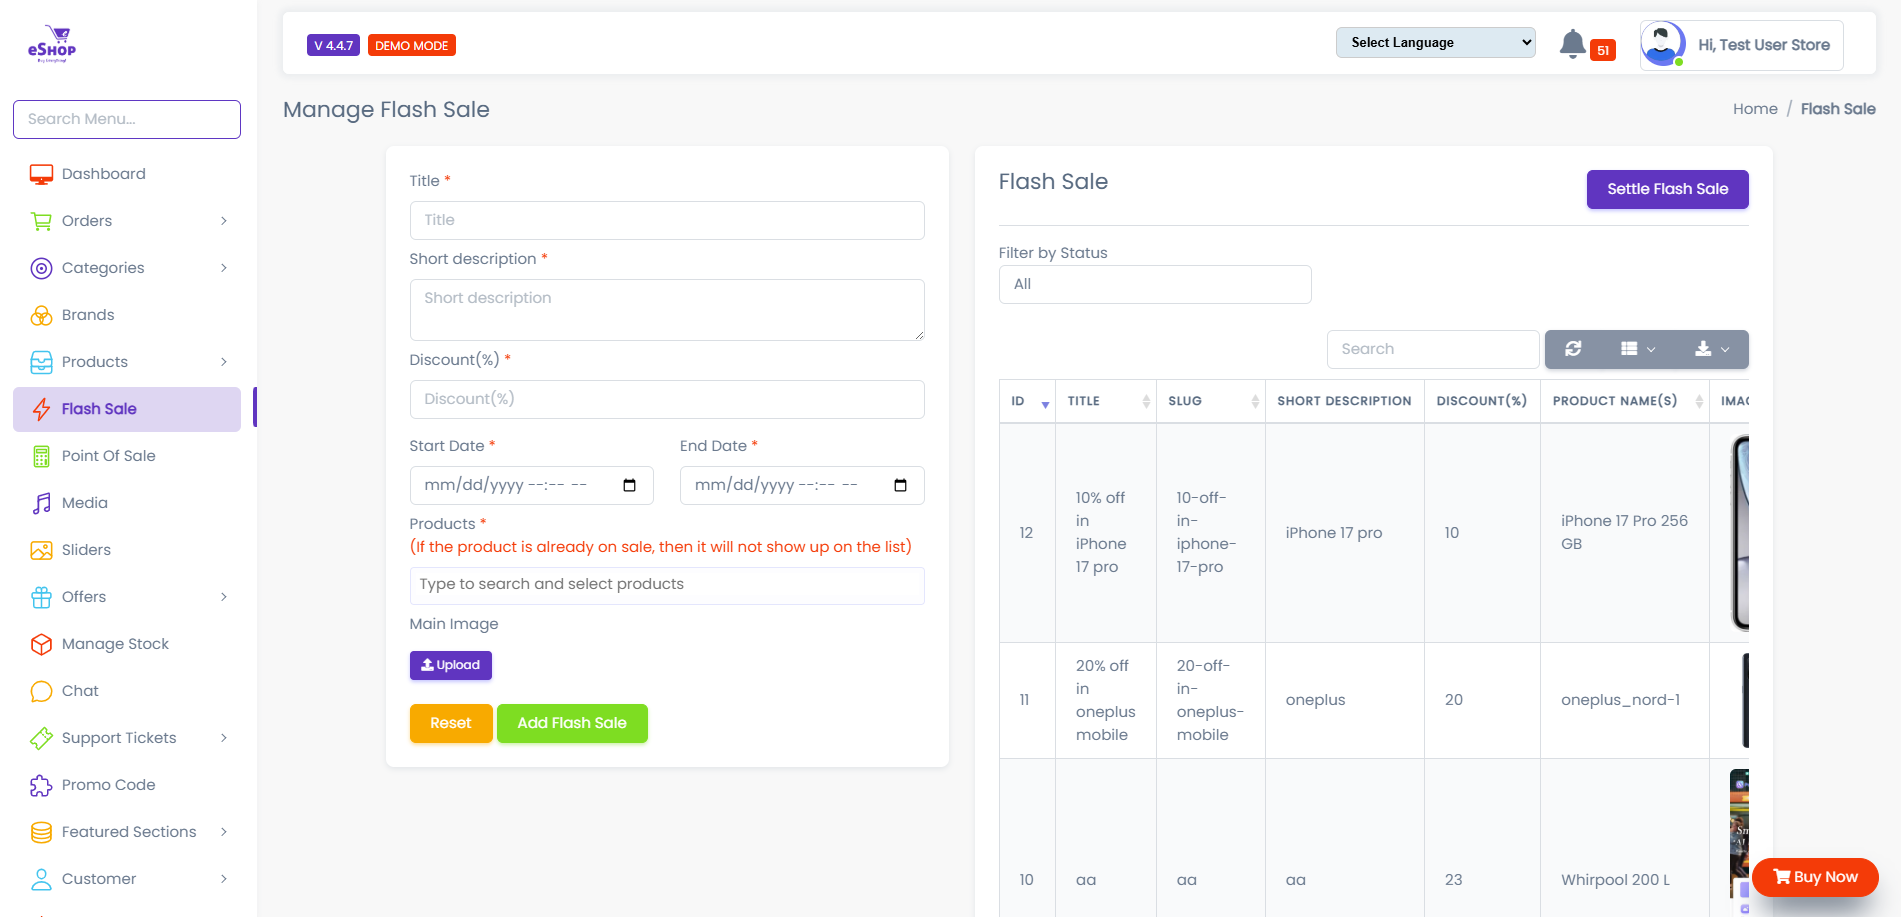Screen dimensions: 1901x917
Task: Click the orange Reset button
Action: click(x=451, y=723)
